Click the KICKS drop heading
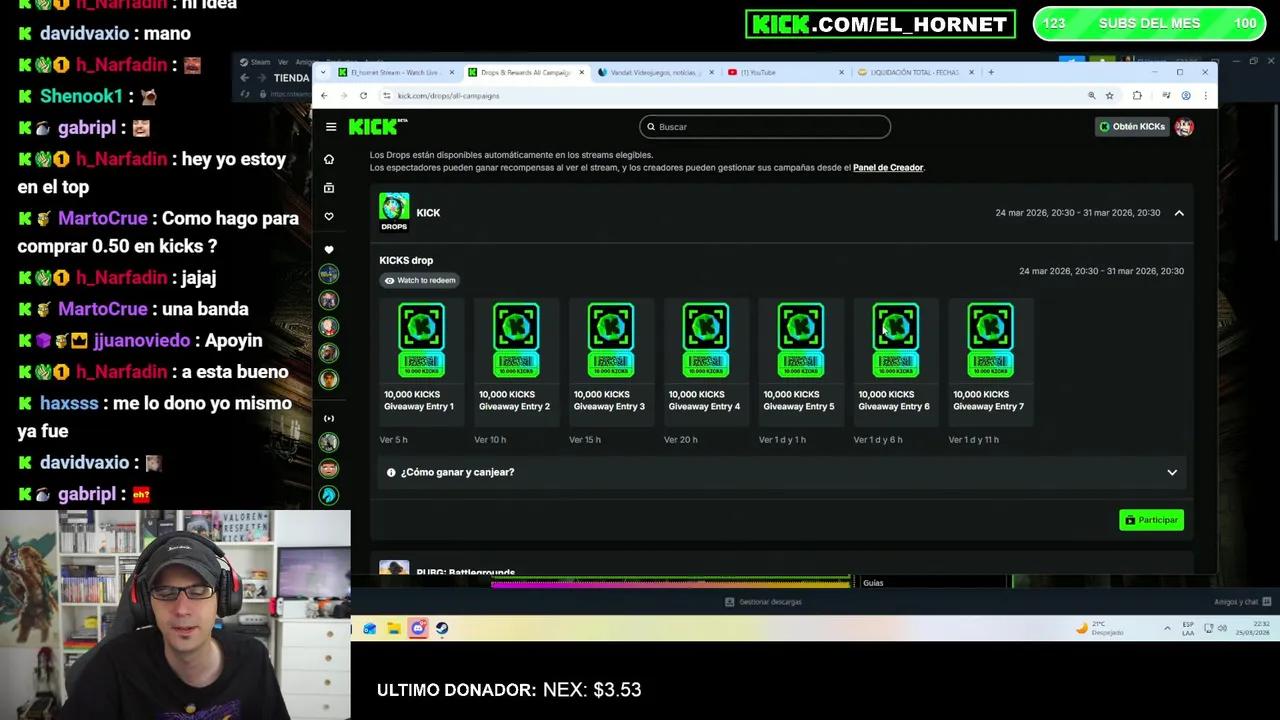 [x=406, y=260]
